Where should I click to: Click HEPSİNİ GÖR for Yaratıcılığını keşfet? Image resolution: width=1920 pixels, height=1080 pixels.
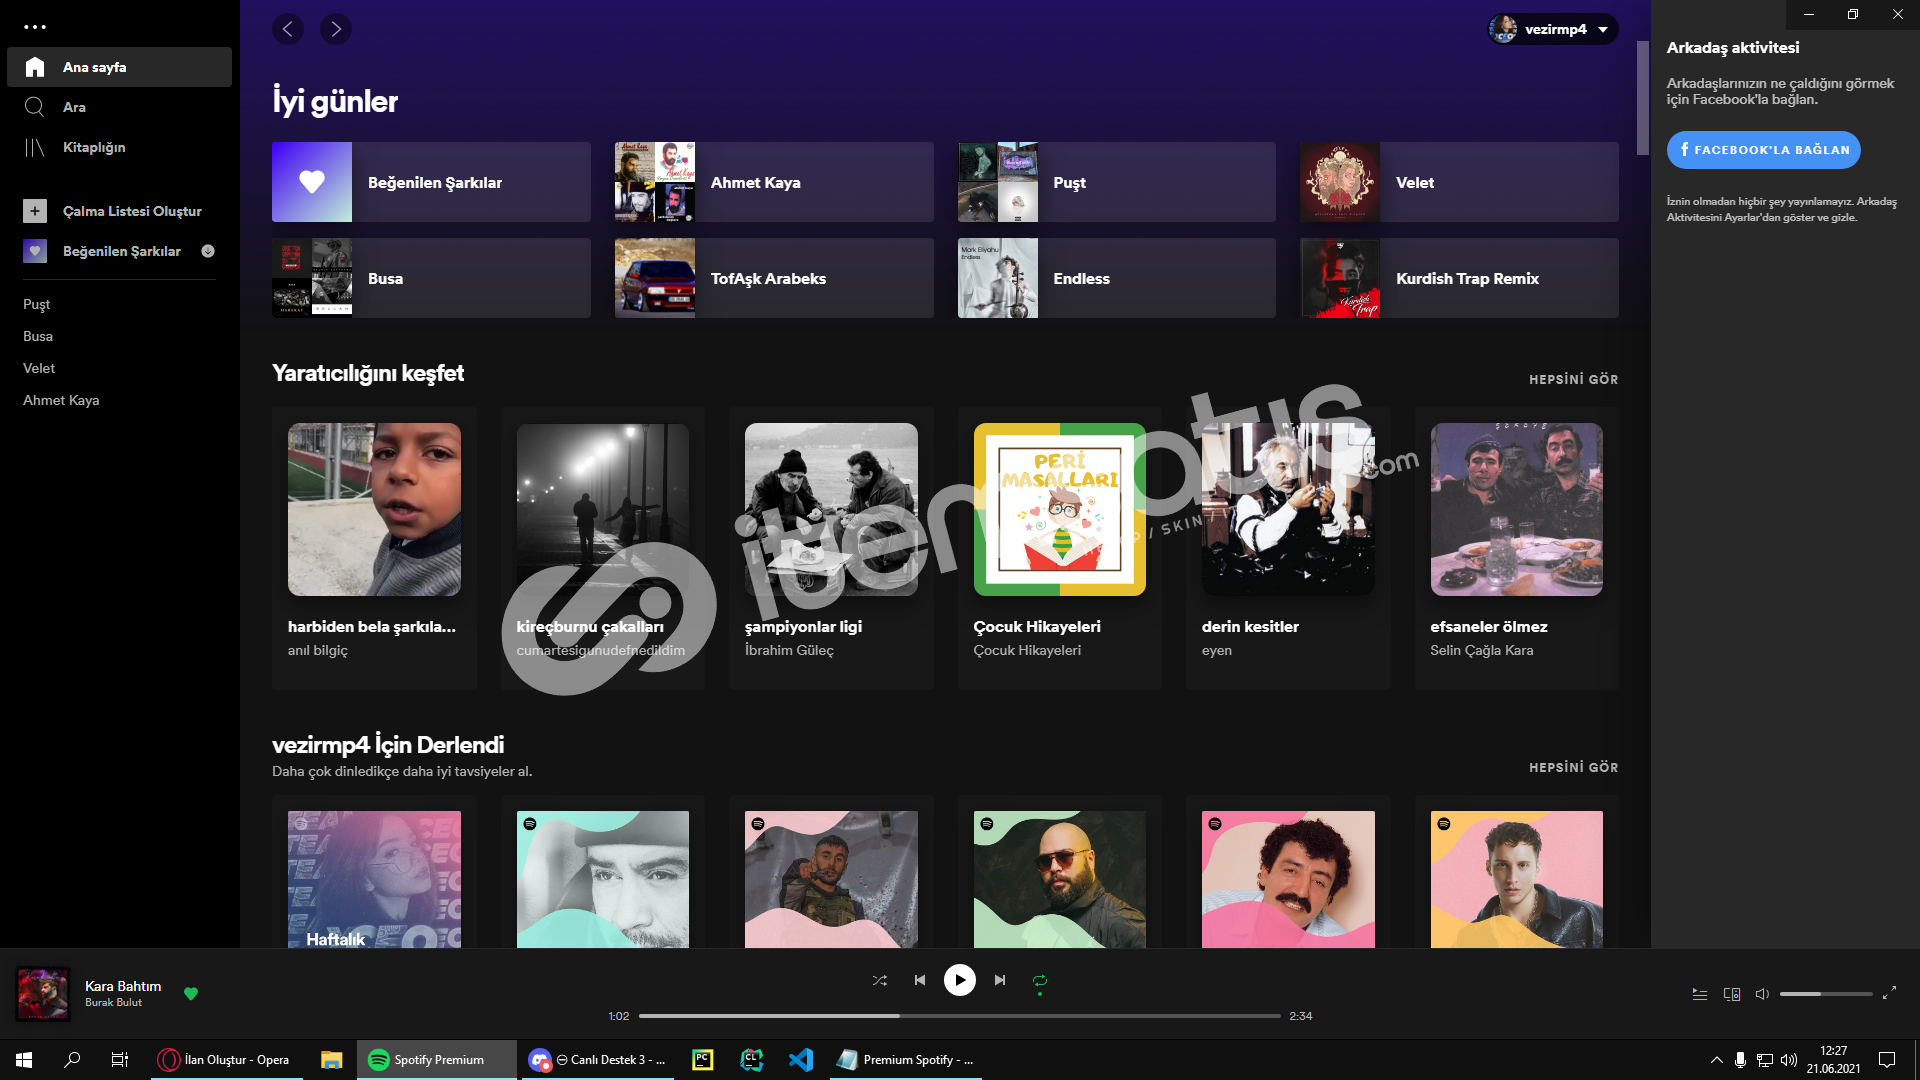tap(1573, 379)
